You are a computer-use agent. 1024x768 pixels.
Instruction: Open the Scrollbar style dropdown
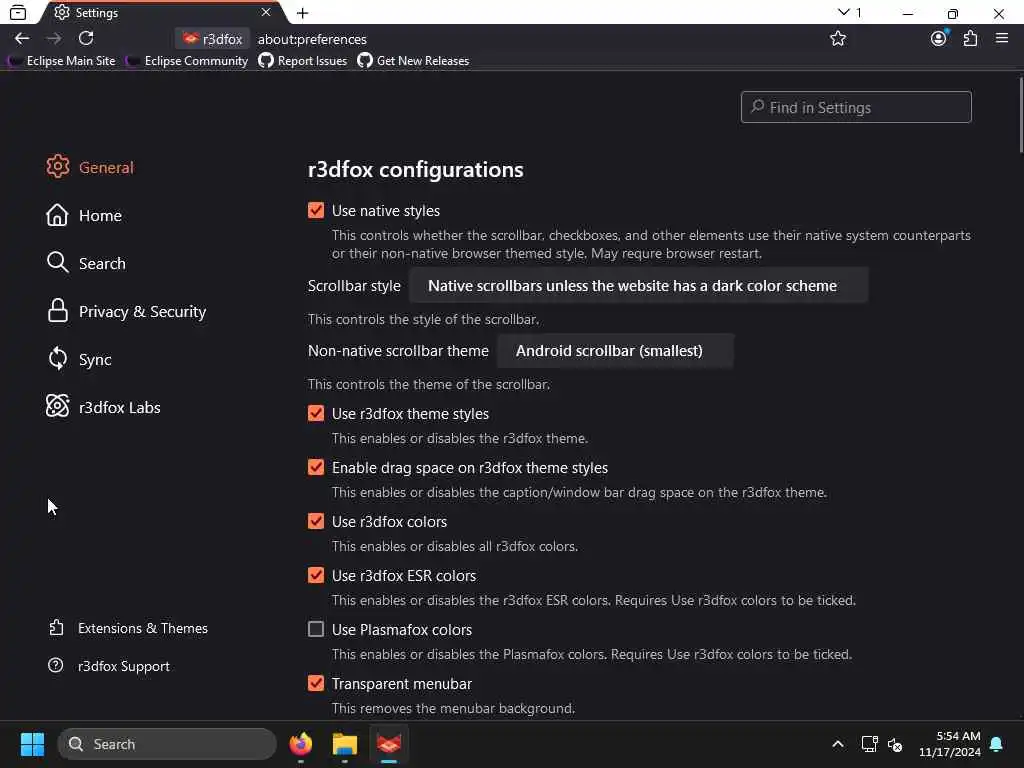point(639,285)
